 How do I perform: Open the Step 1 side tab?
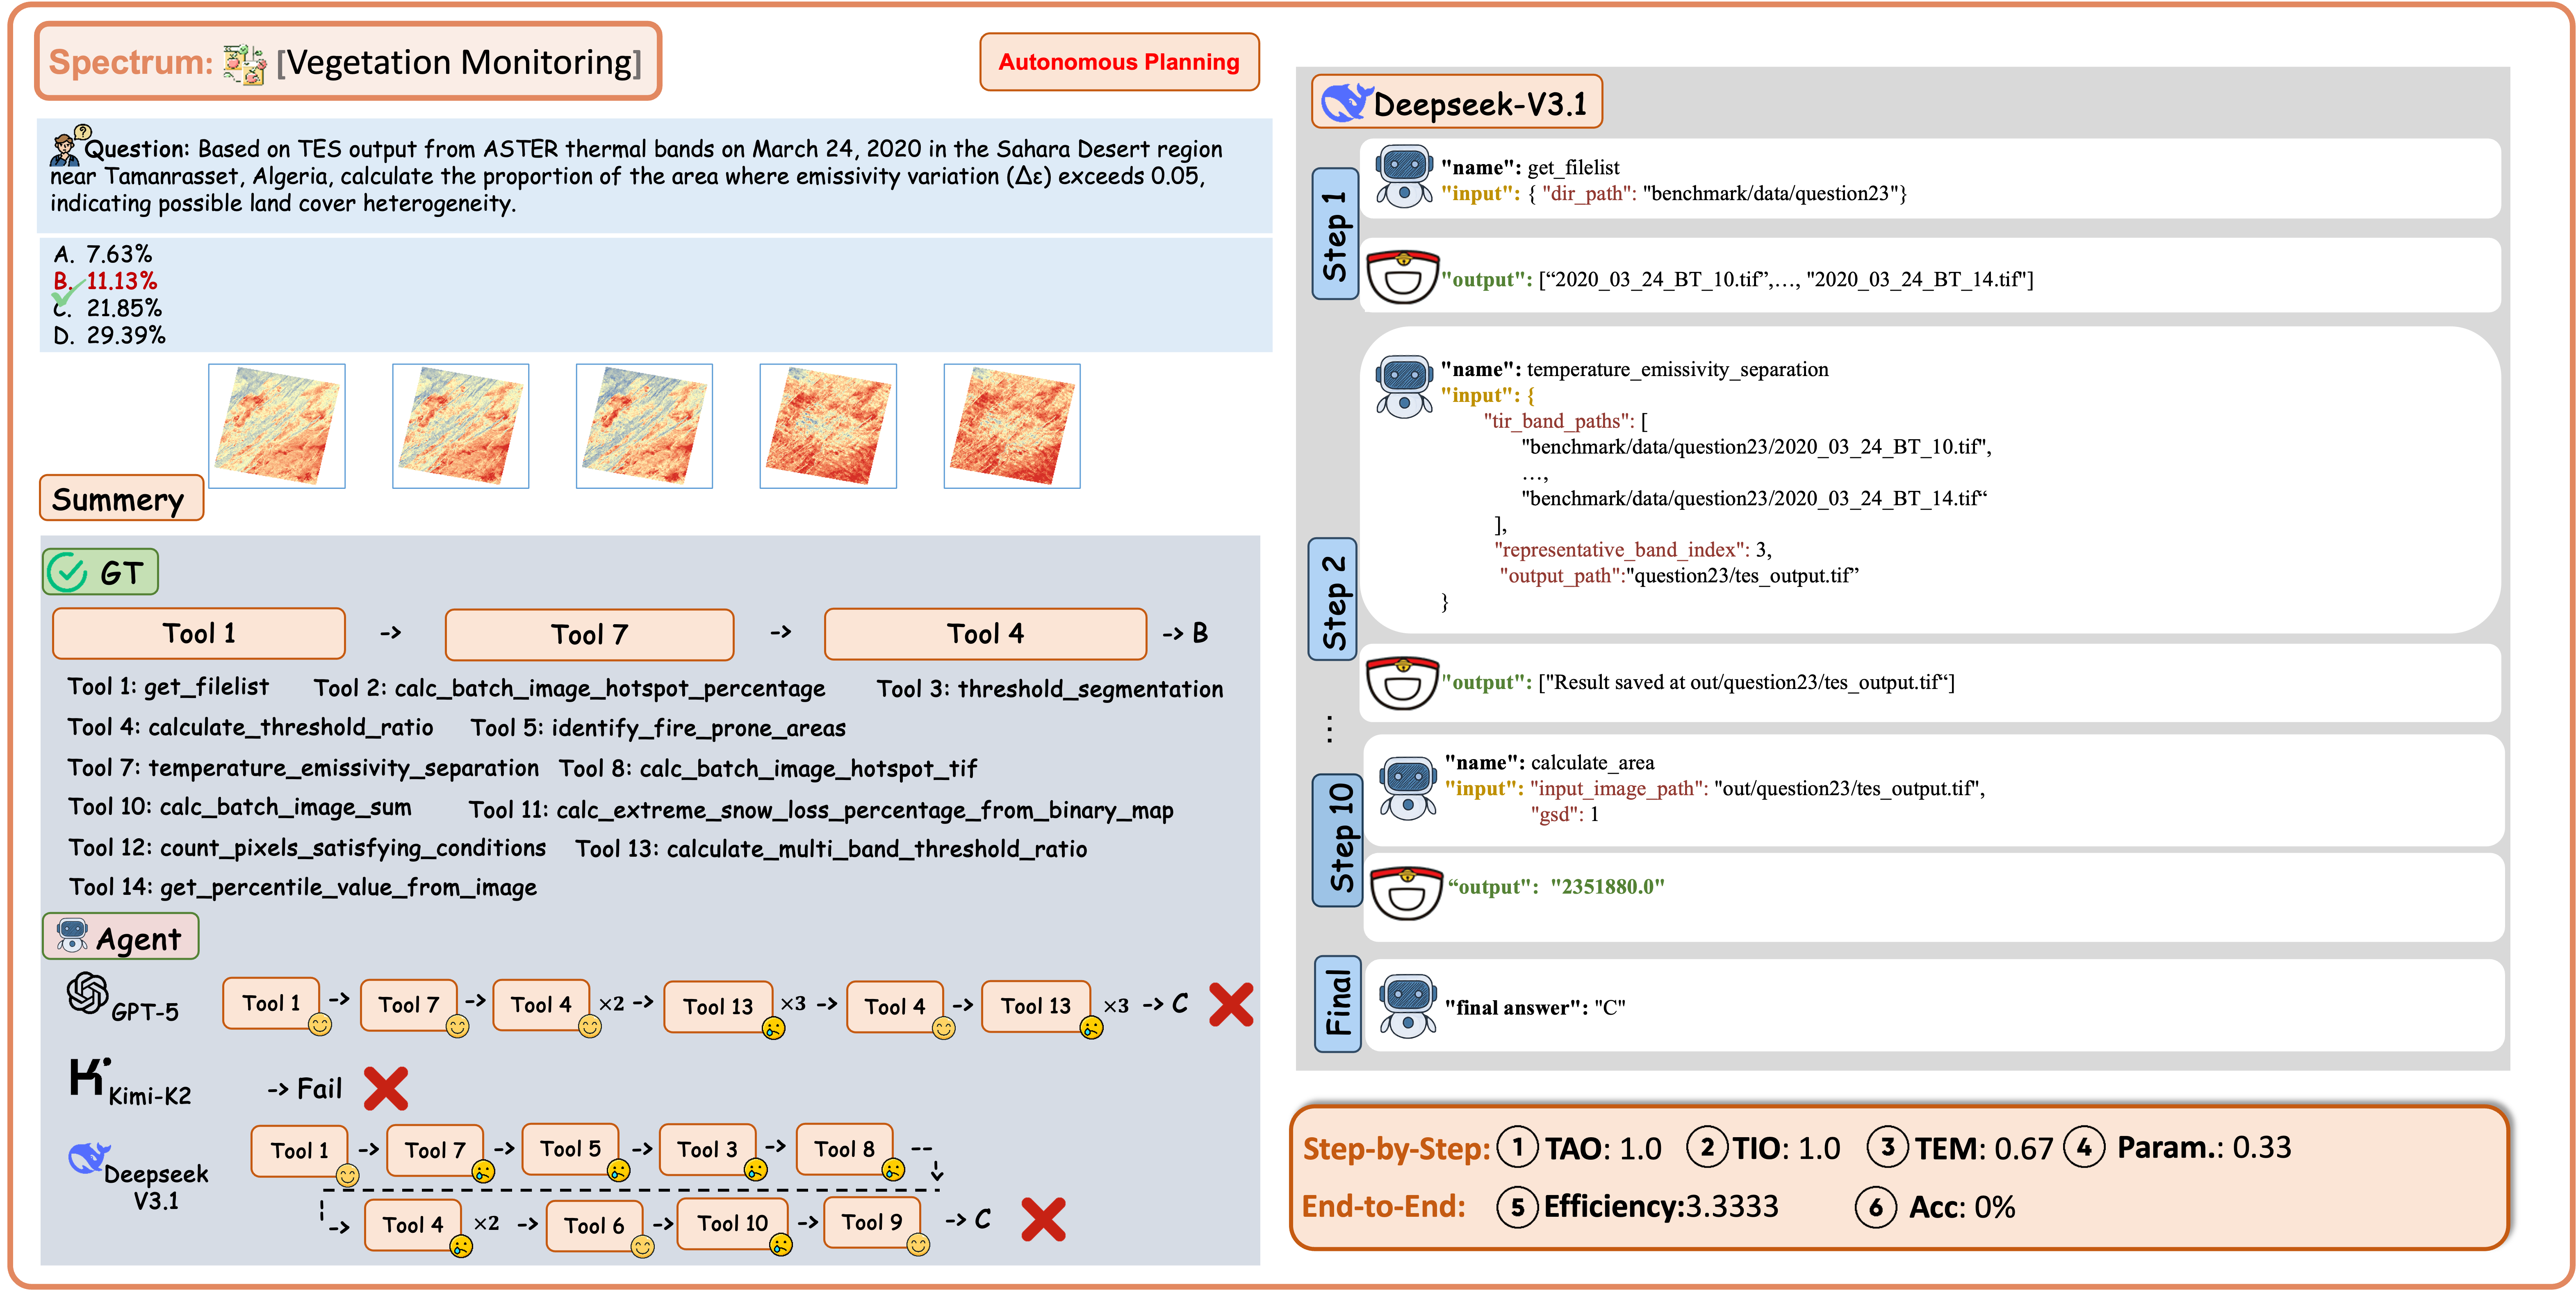click(x=1334, y=234)
